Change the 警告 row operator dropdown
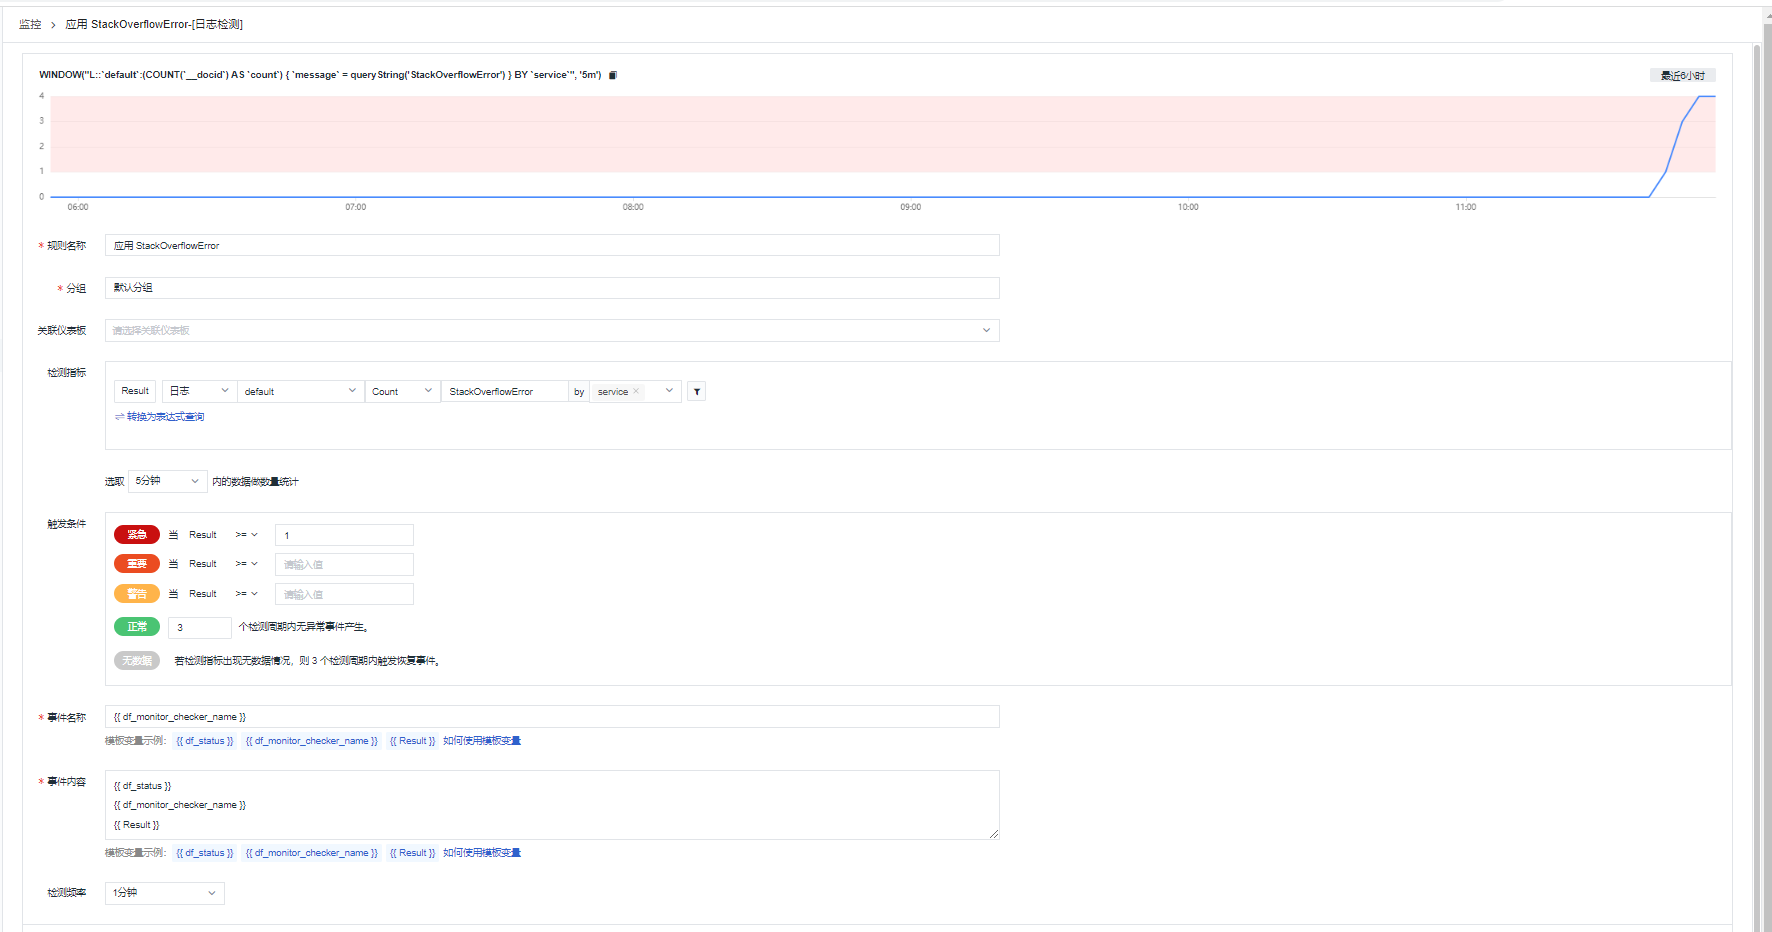This screenshot has height=932, width=1772. pos(247,594)
